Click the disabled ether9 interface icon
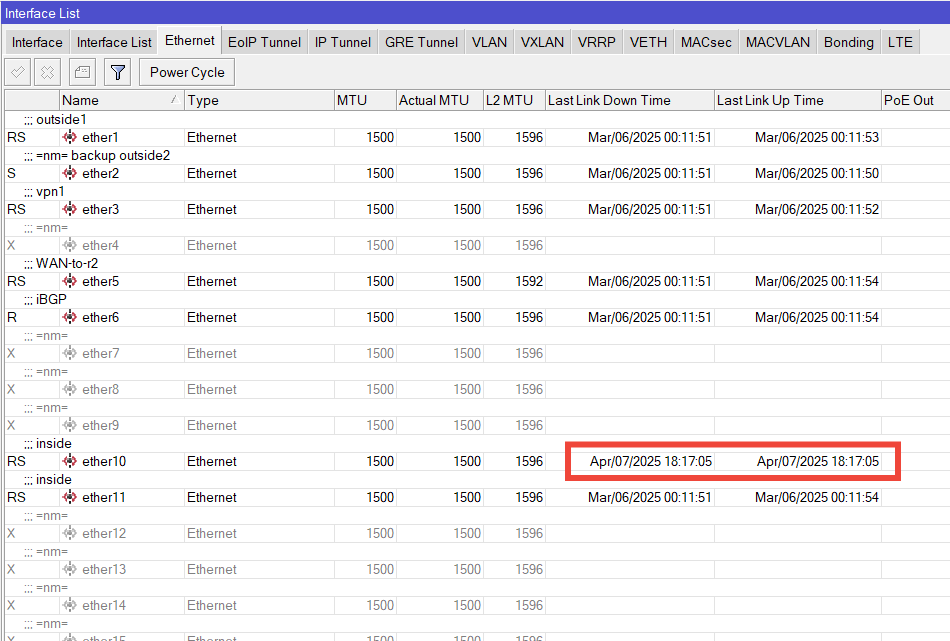 click(x=70, y=425)
